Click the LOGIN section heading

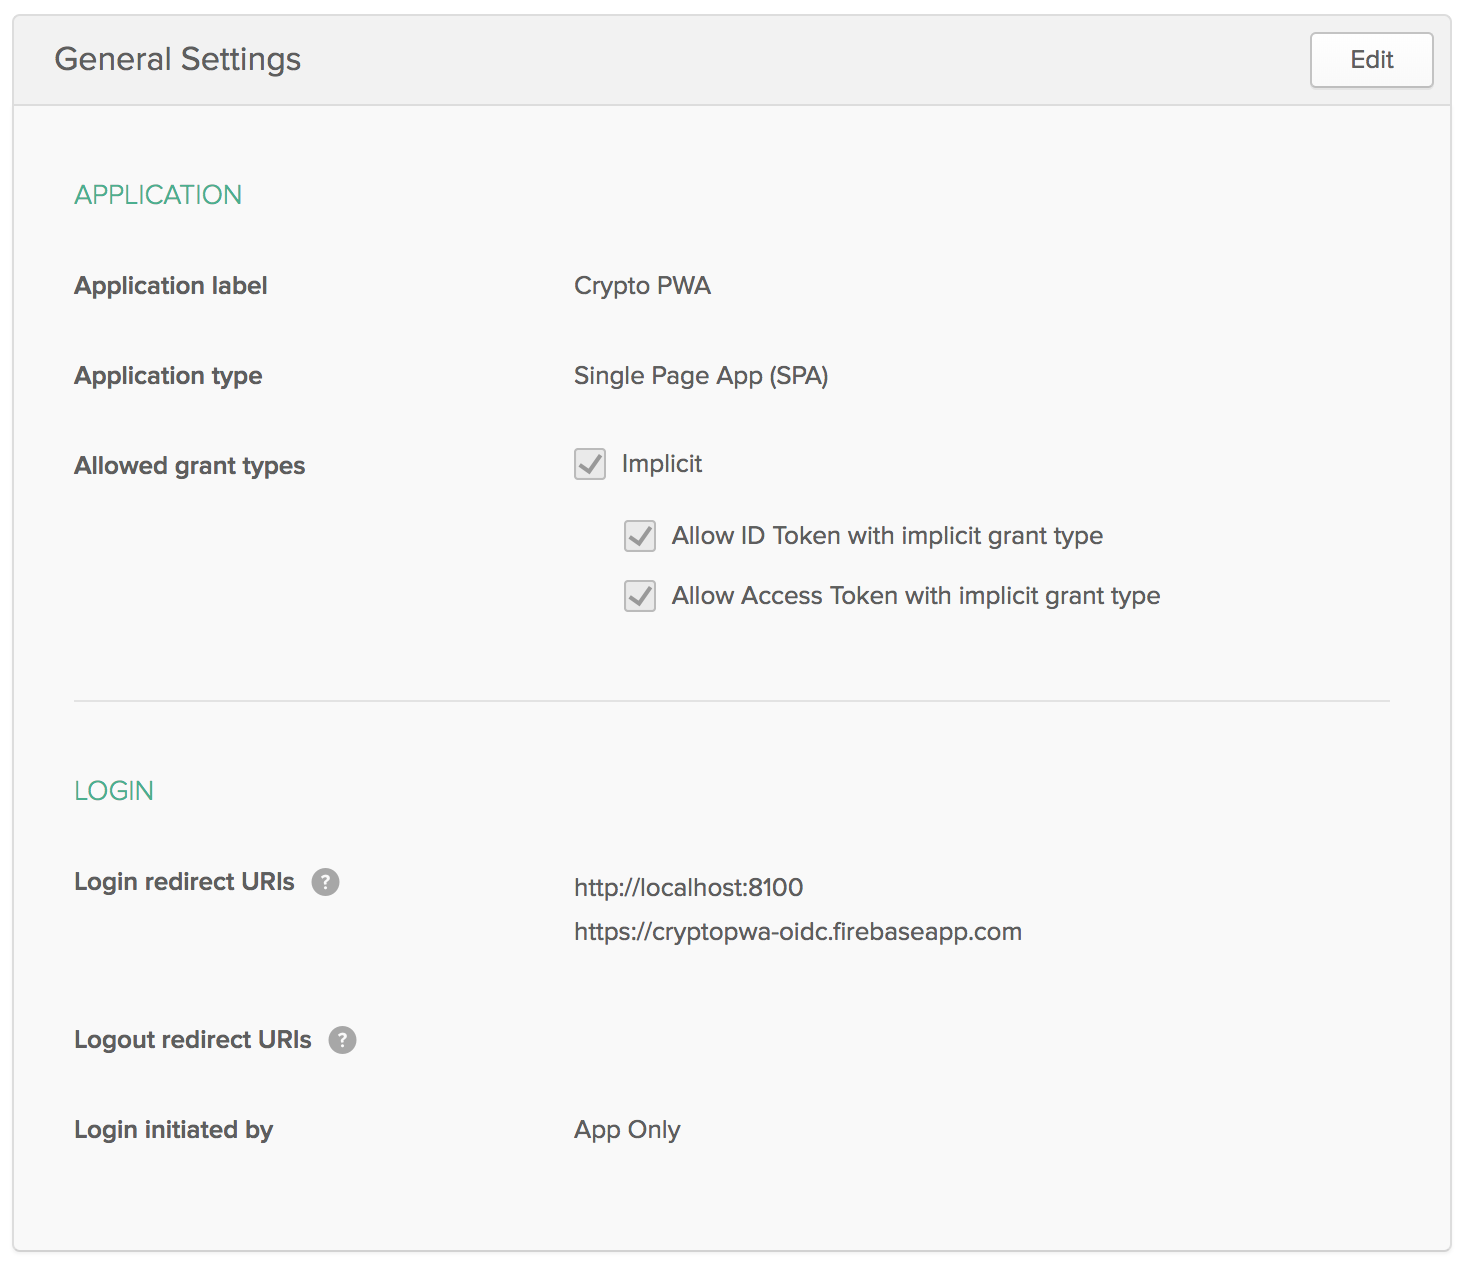(x=114, y=791)
